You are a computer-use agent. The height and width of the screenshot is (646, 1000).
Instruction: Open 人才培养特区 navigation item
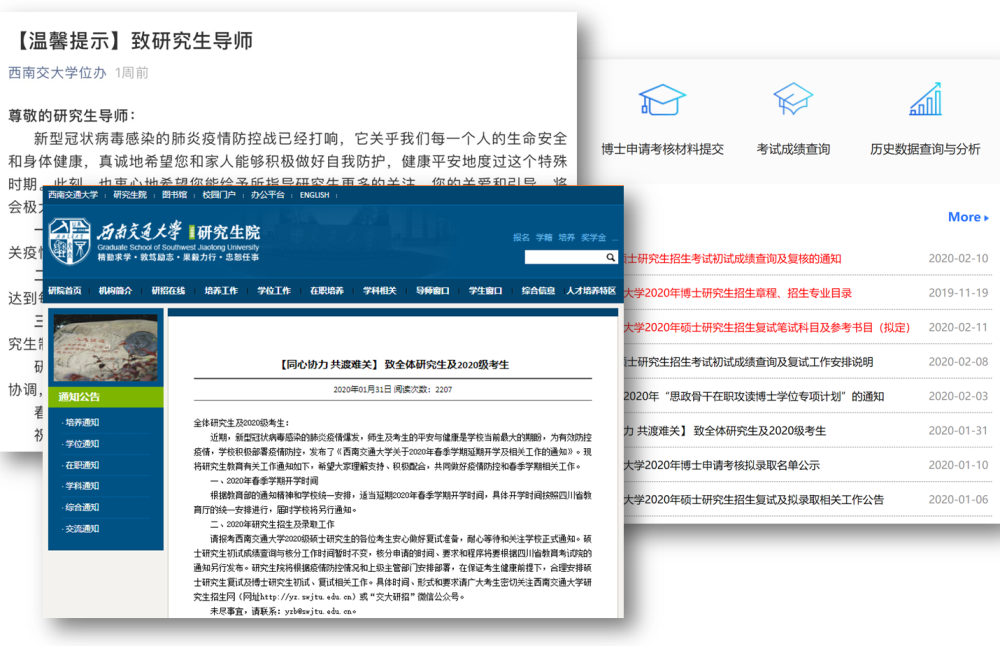(591, 291)
